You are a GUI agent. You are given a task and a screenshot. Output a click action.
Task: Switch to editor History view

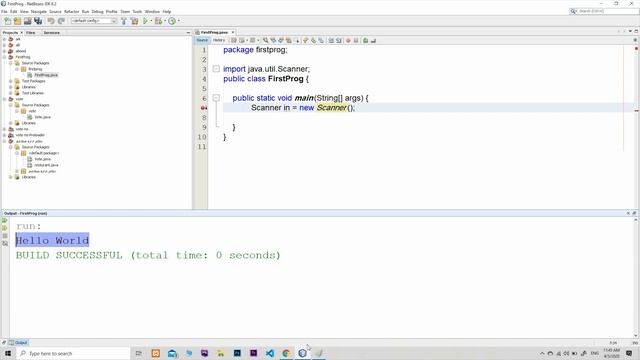pos(219,40)
